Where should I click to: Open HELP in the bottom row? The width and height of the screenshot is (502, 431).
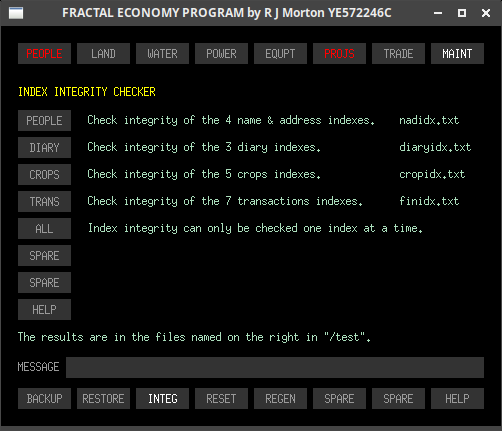point(457,398)
